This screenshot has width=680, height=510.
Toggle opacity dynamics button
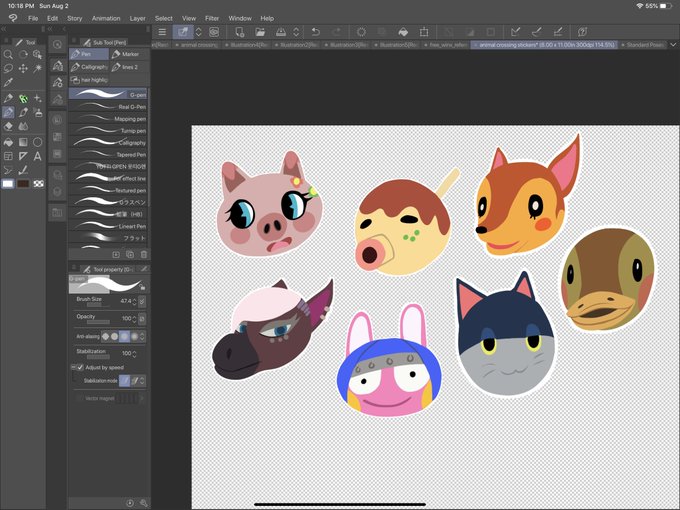[142, 318]
